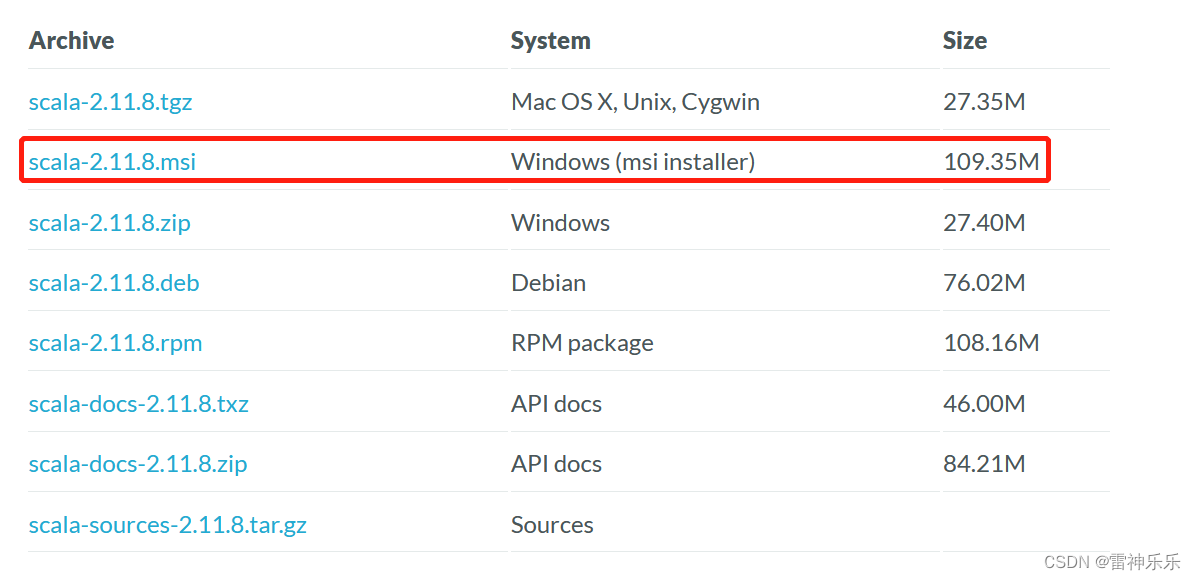Download the scala-docs-2.11.8.txz API docs

coord(139,404)
